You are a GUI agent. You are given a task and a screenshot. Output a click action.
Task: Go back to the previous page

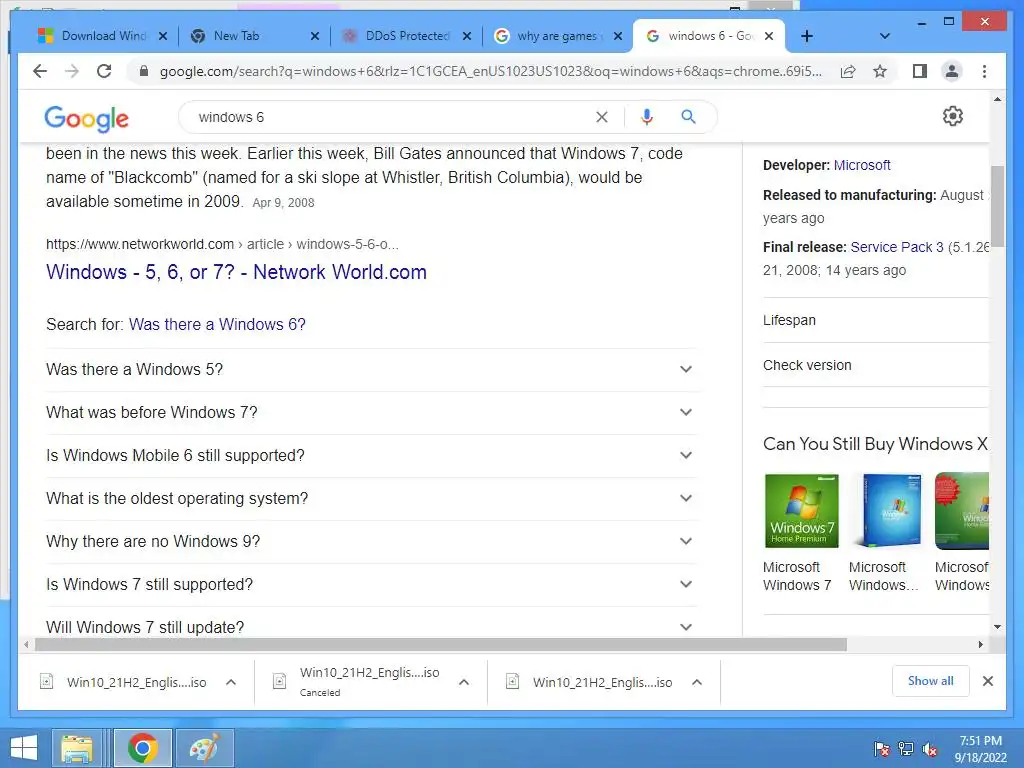point(40,71)
